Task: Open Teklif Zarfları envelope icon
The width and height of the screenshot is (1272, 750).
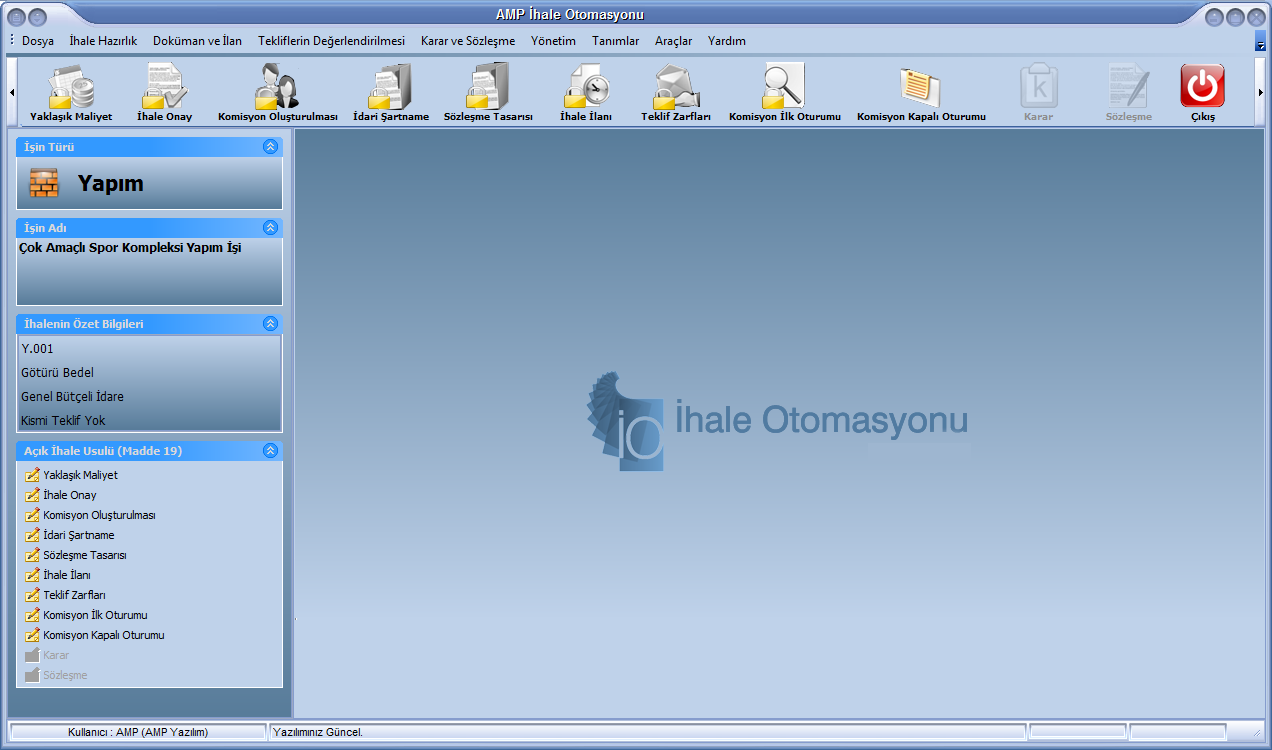Action: tap(676, 88)
